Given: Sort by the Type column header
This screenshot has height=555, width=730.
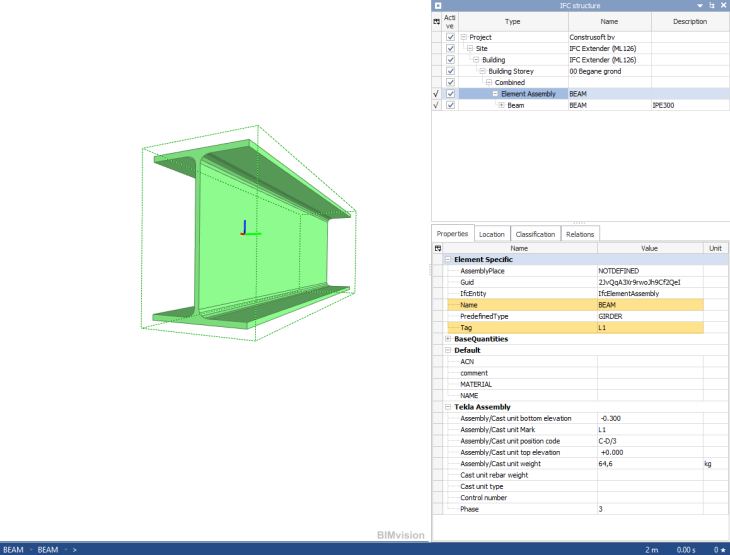Looking at the screenshot, I should pyautogui.click(x=513, y=21).
